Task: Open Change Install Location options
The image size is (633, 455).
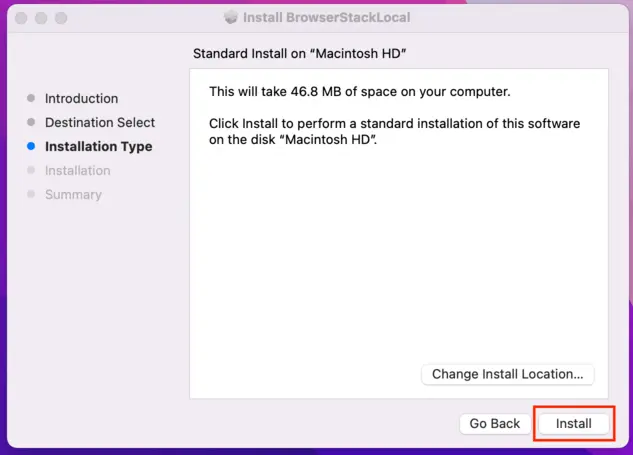Action: 508,374
